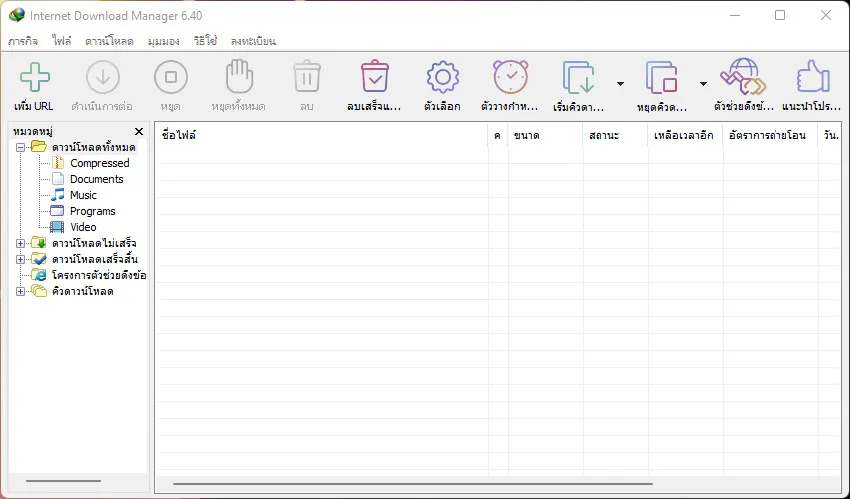Open the ภารกิจ menu
850x499 pixels.
point(23,41)
